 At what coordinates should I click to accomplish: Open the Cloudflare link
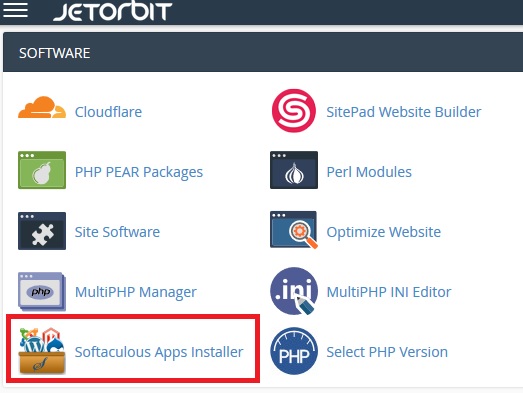(108, 112)
